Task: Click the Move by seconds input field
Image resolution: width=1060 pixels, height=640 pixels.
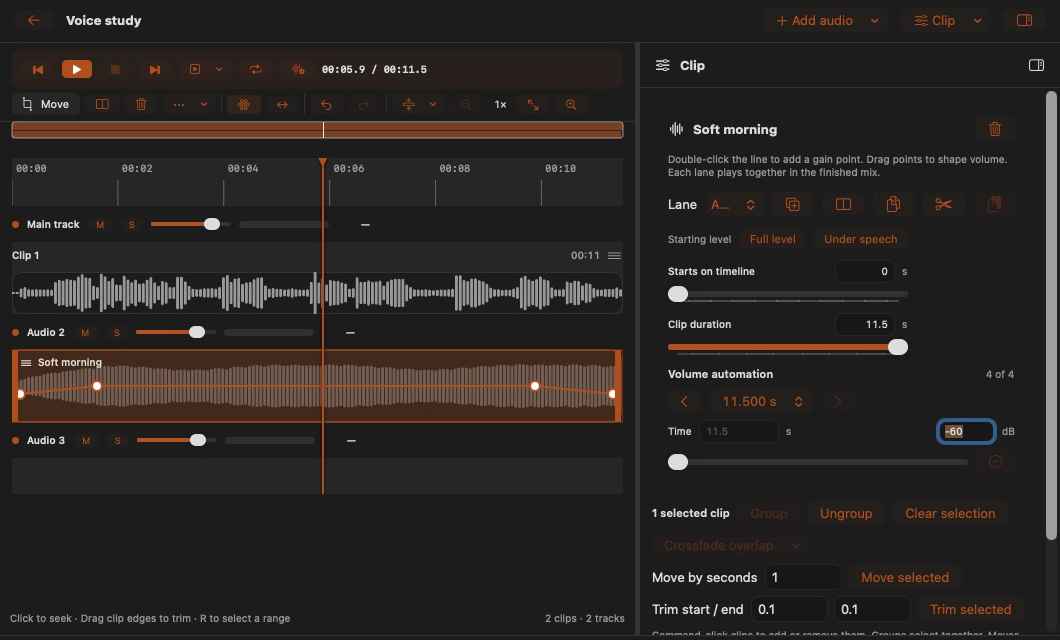Action: pos(803,578)
